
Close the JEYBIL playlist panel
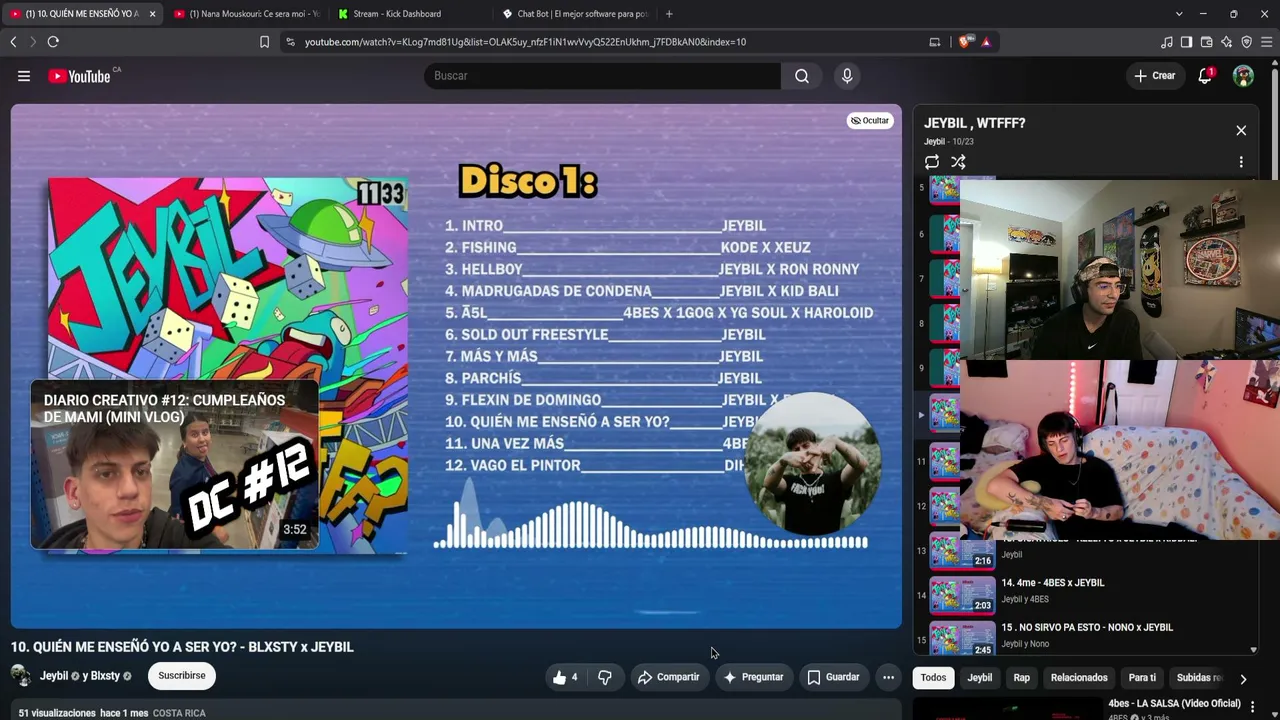[1241, 131]
